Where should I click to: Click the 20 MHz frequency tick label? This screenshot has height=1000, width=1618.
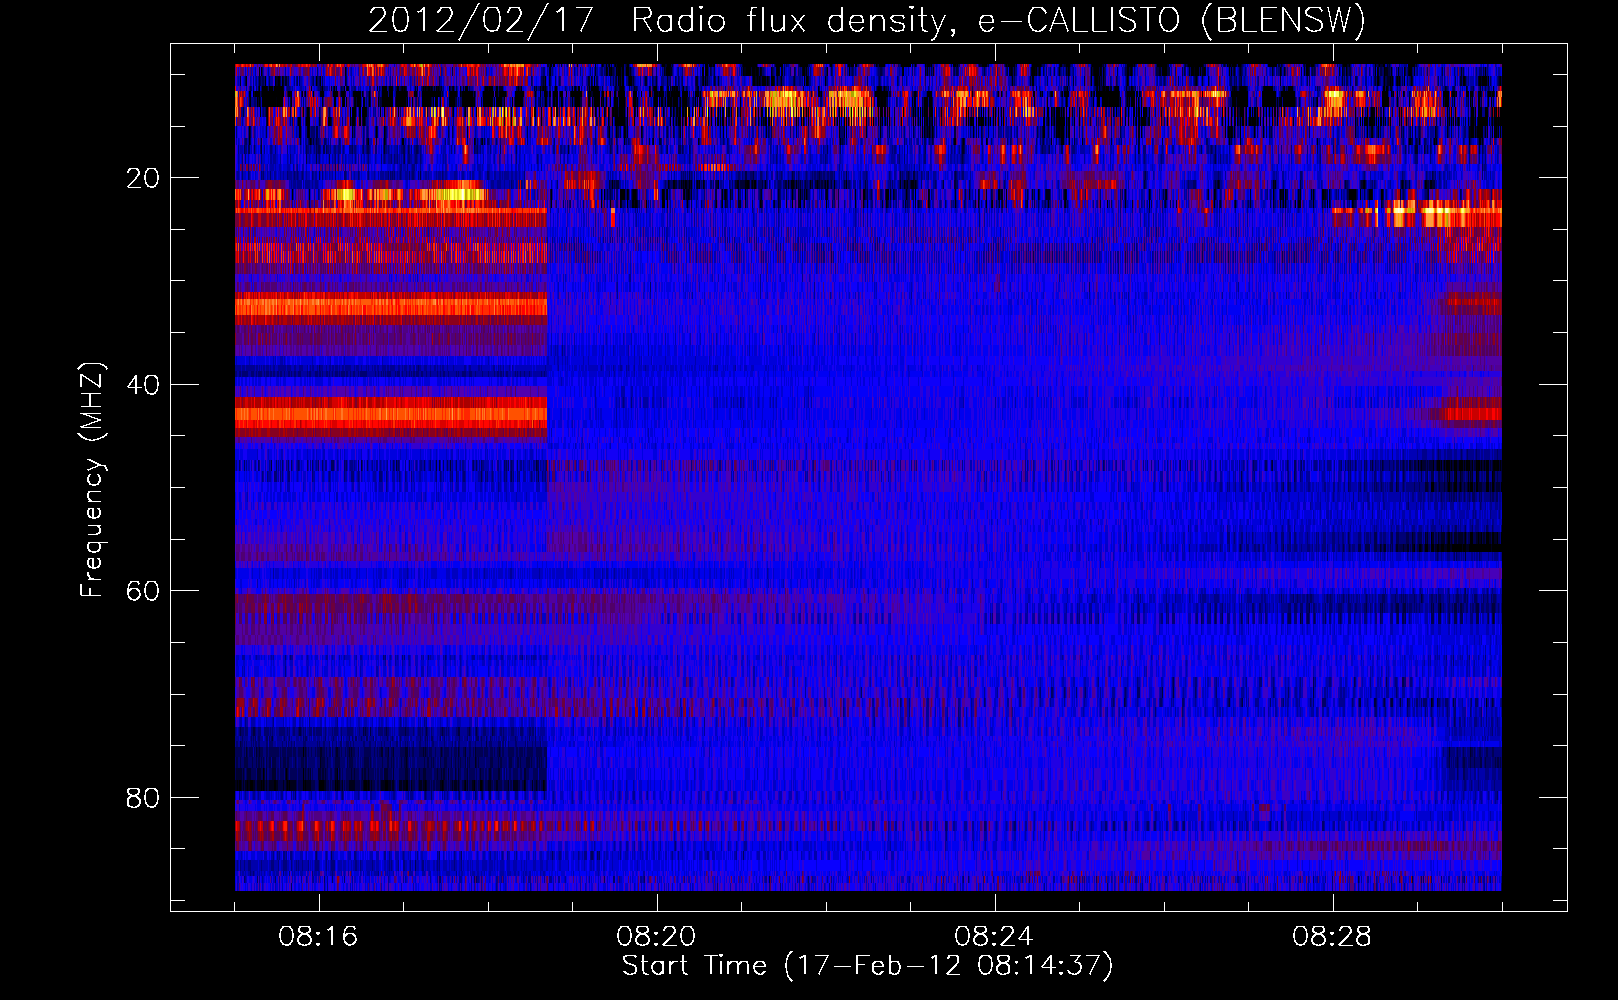coord(144,178)
